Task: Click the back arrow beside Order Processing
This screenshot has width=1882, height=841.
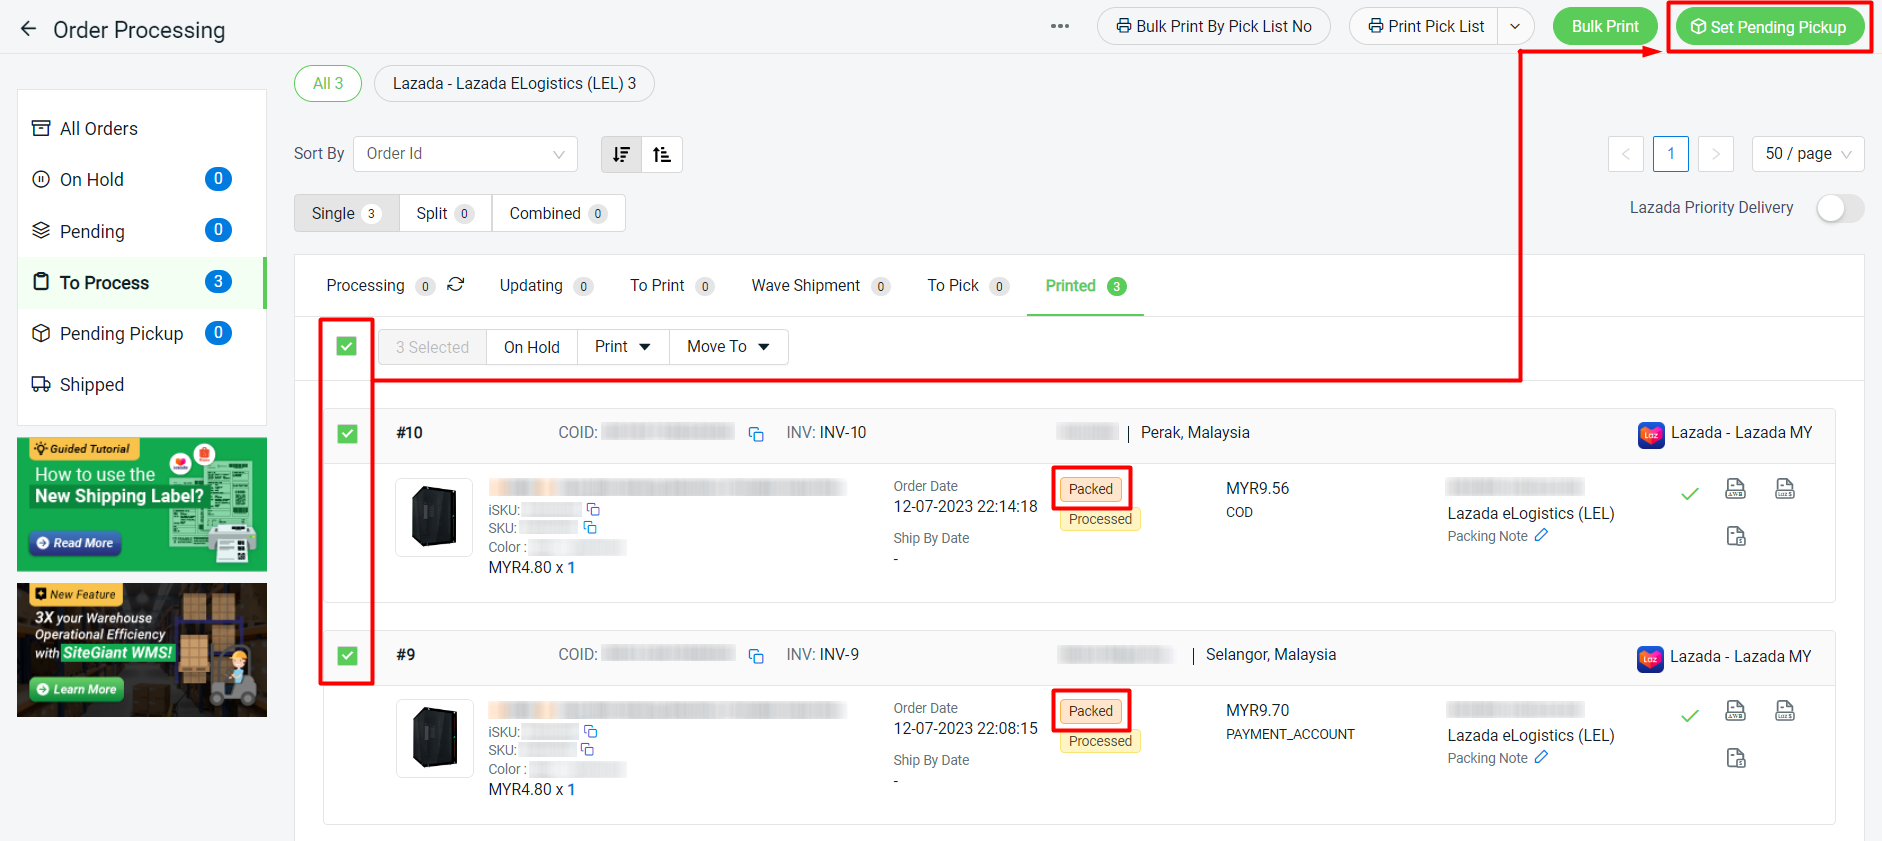Action: point(28,29)
